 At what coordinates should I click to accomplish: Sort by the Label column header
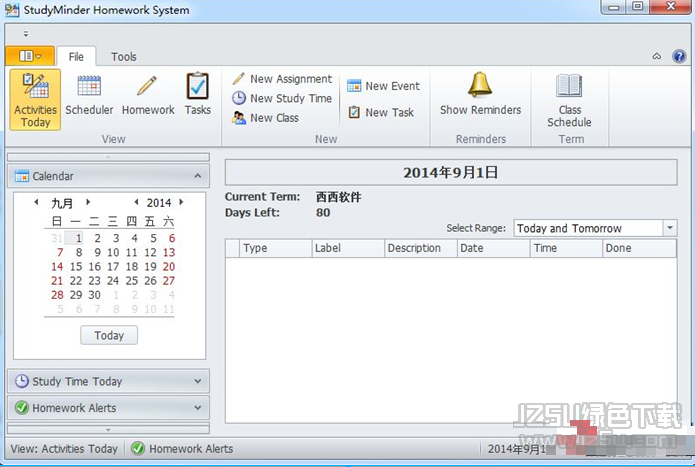click(x=348, y=248)
